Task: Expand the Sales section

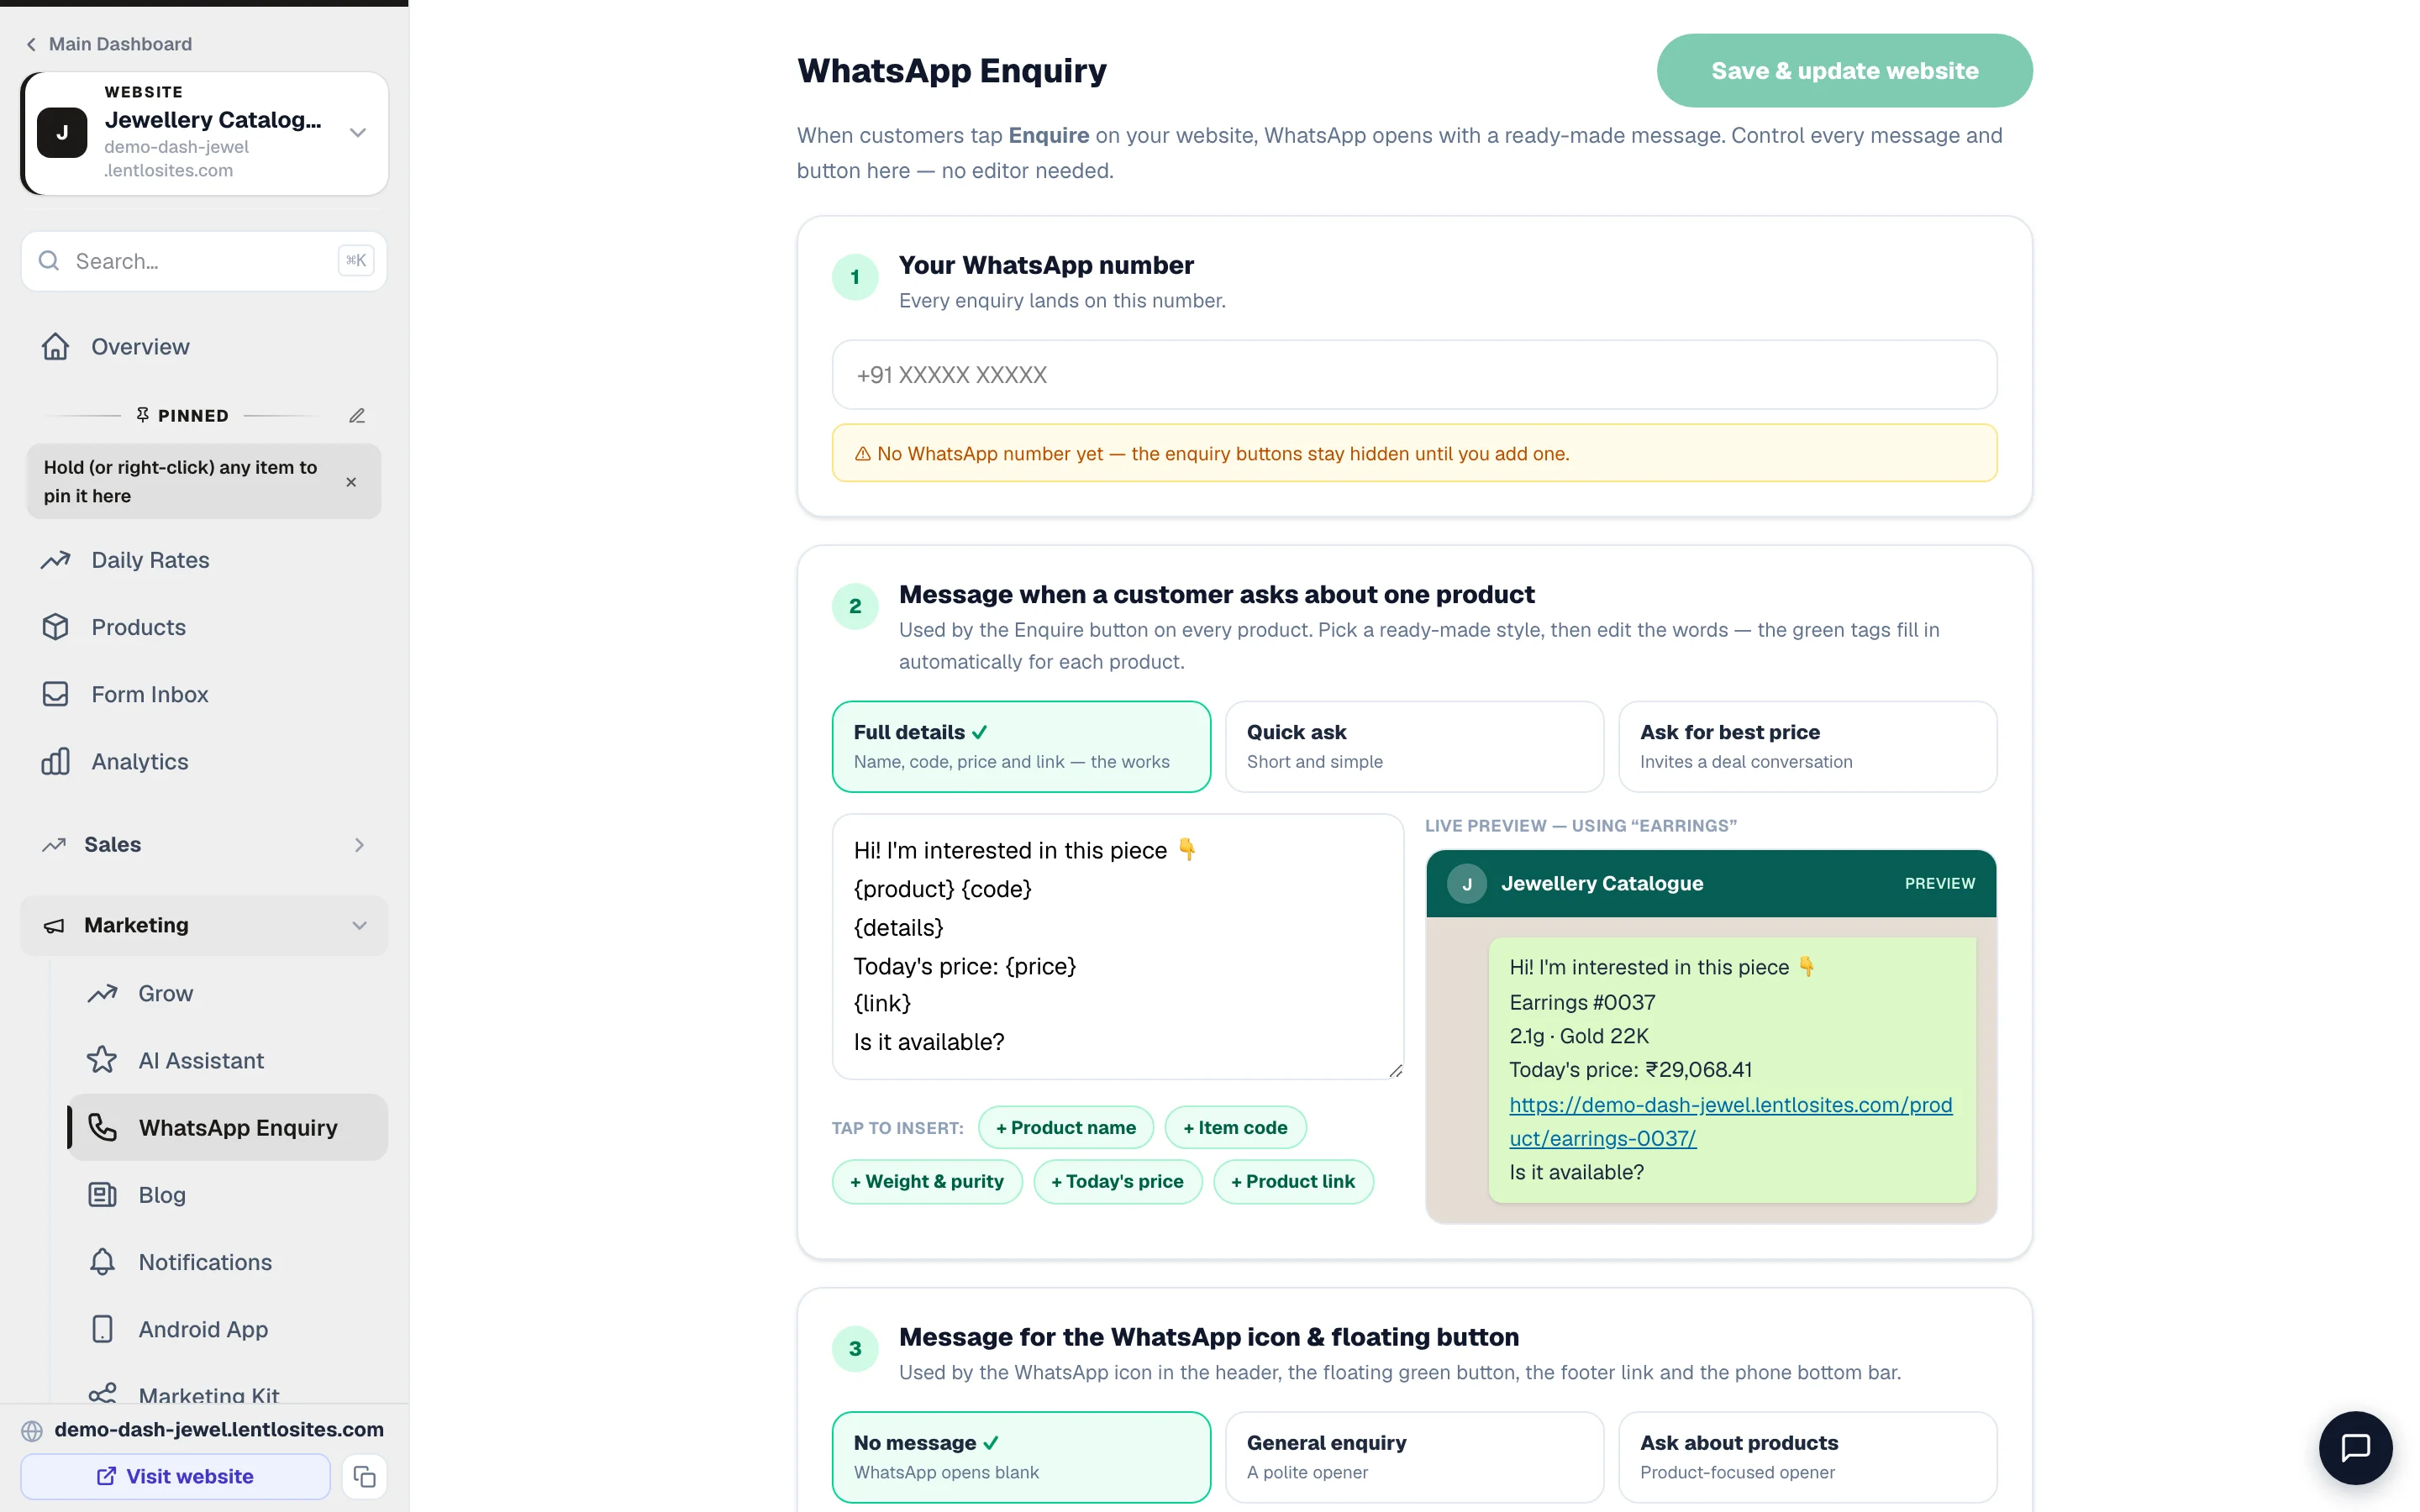Action: [204, 844]
